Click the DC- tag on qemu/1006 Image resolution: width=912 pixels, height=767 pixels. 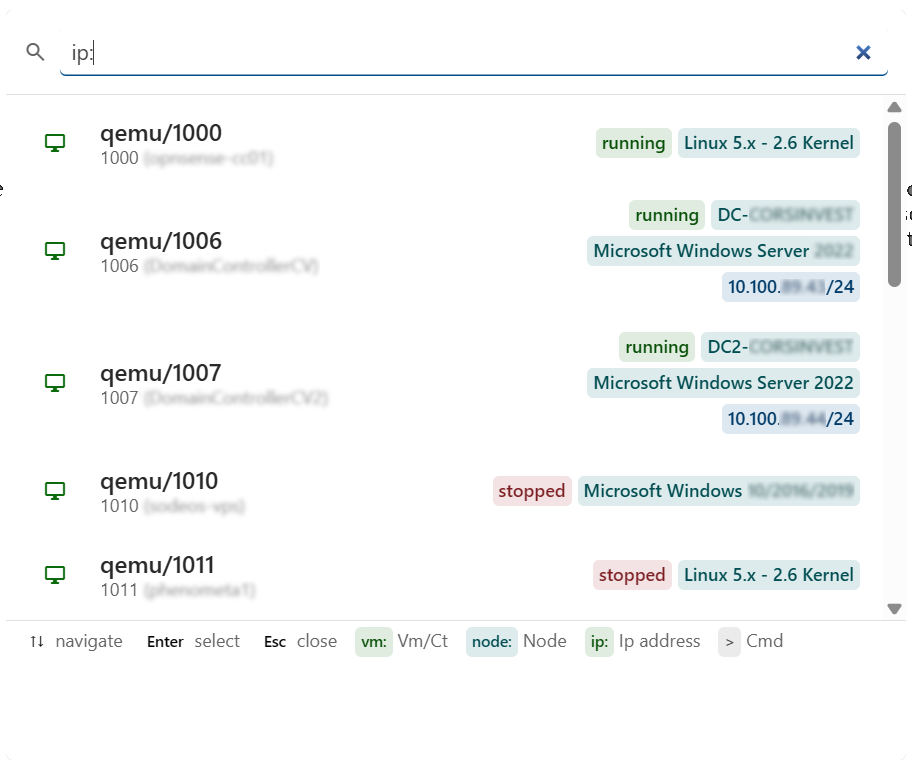[785, 215]
